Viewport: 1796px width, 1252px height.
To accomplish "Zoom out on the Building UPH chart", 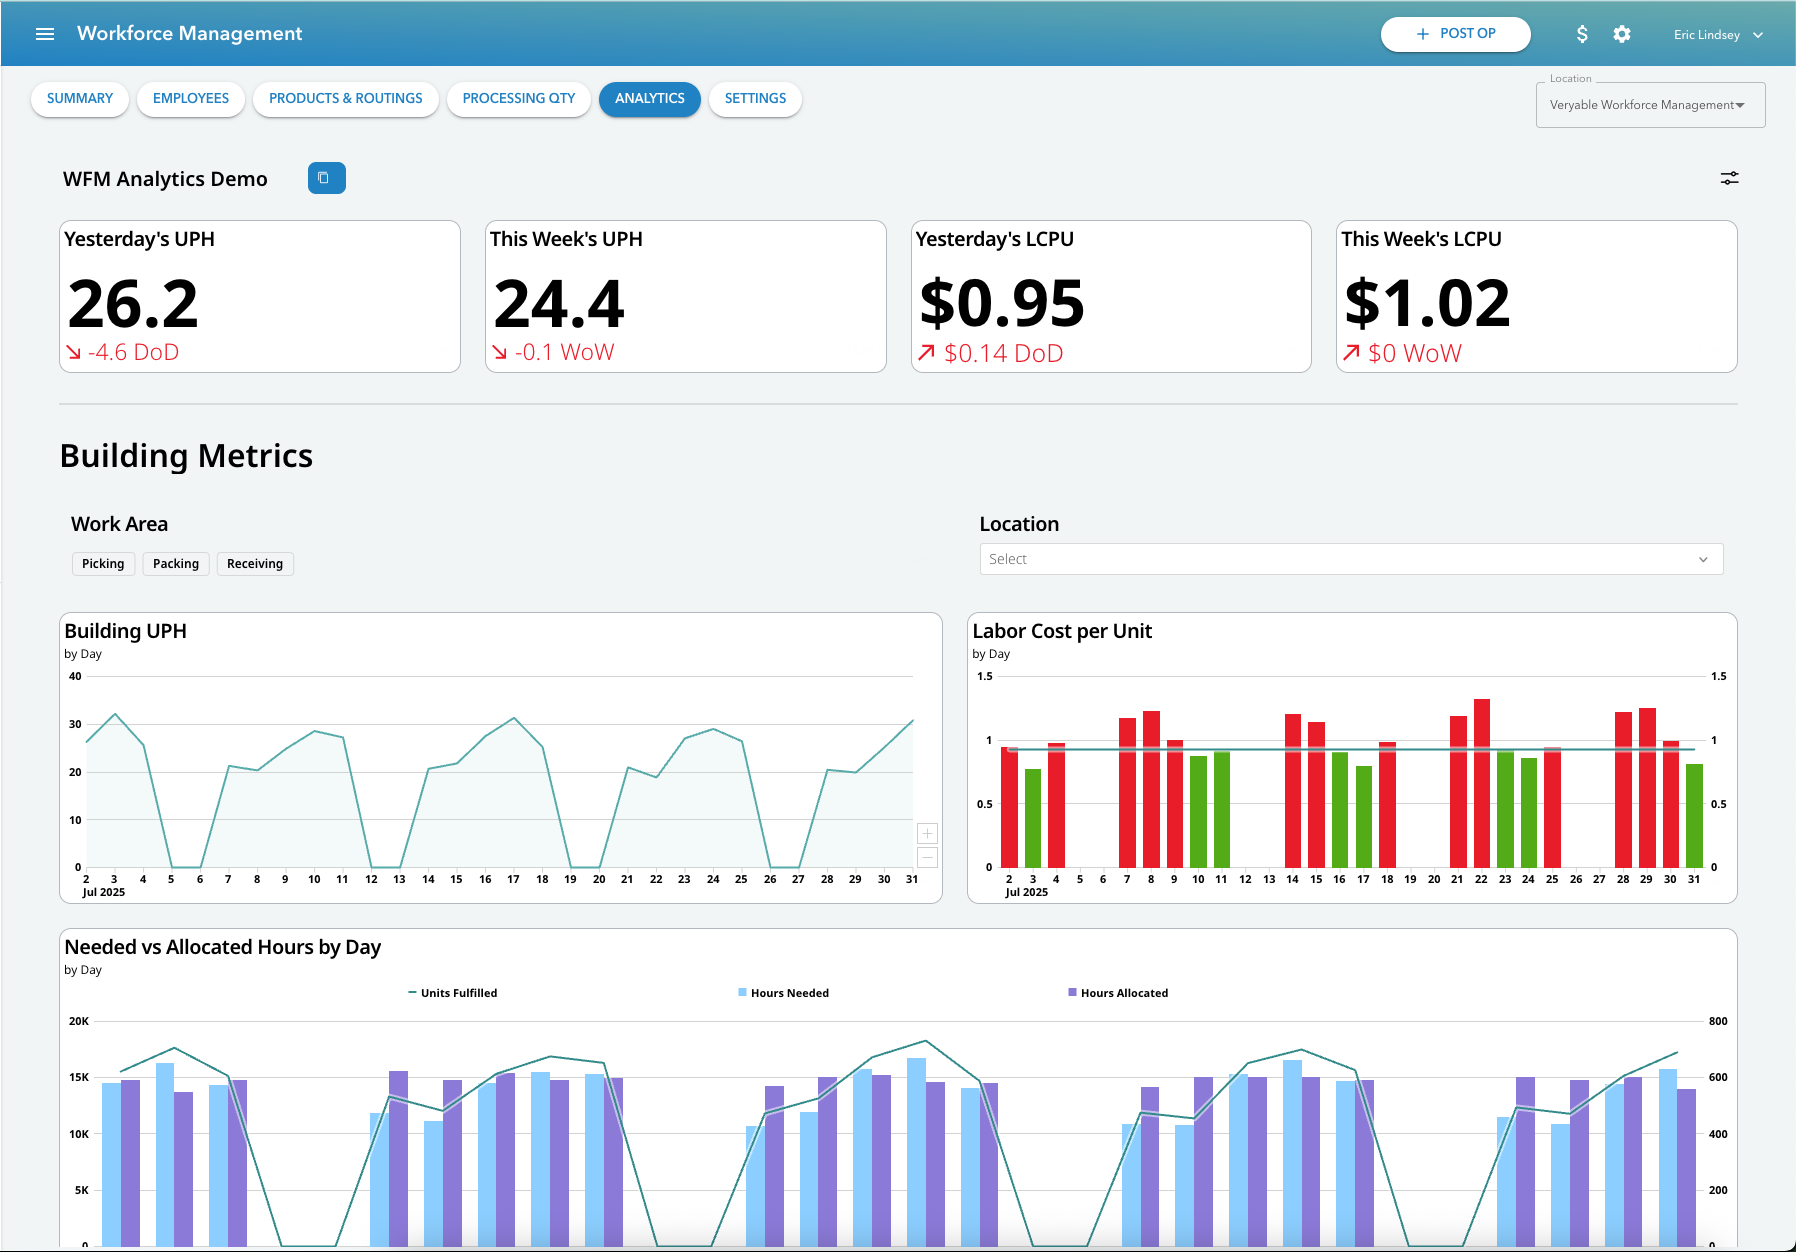I will pos(927,858).
